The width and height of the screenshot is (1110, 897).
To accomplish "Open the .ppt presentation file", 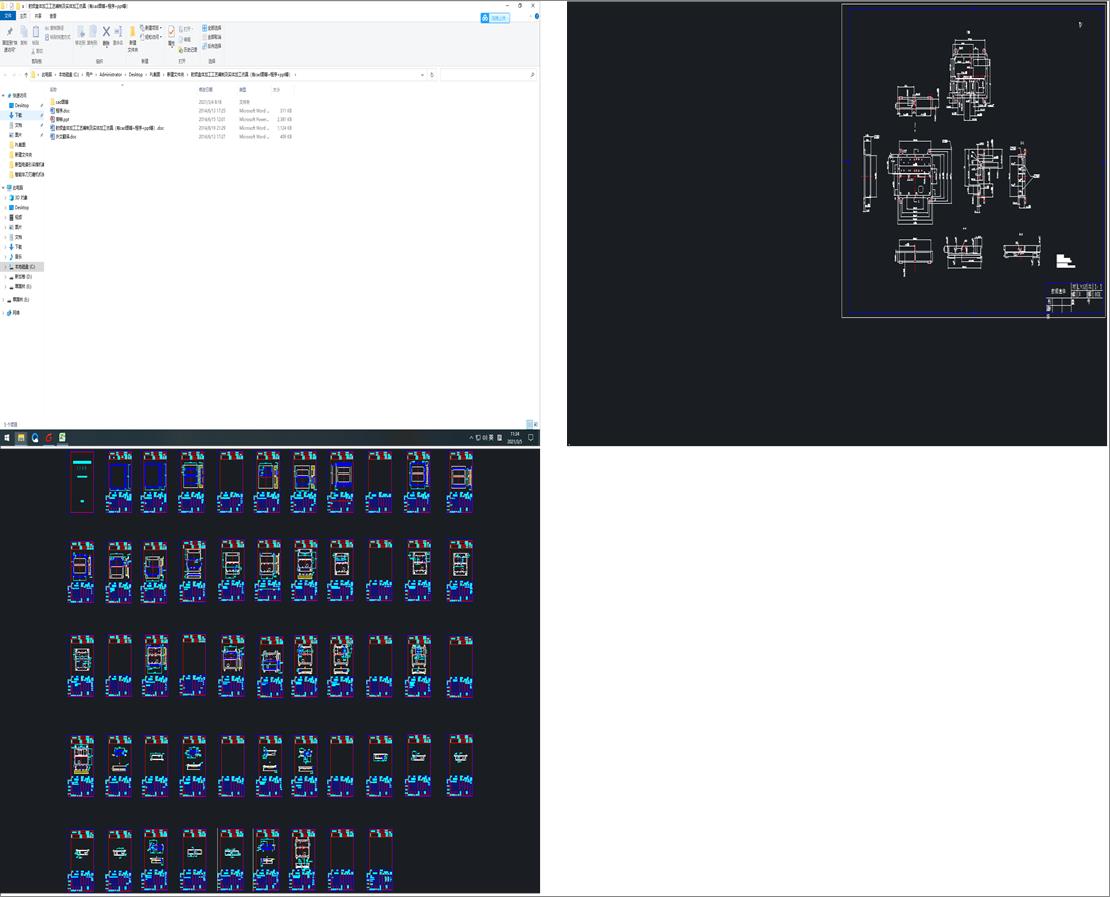I will coord(62,119).
